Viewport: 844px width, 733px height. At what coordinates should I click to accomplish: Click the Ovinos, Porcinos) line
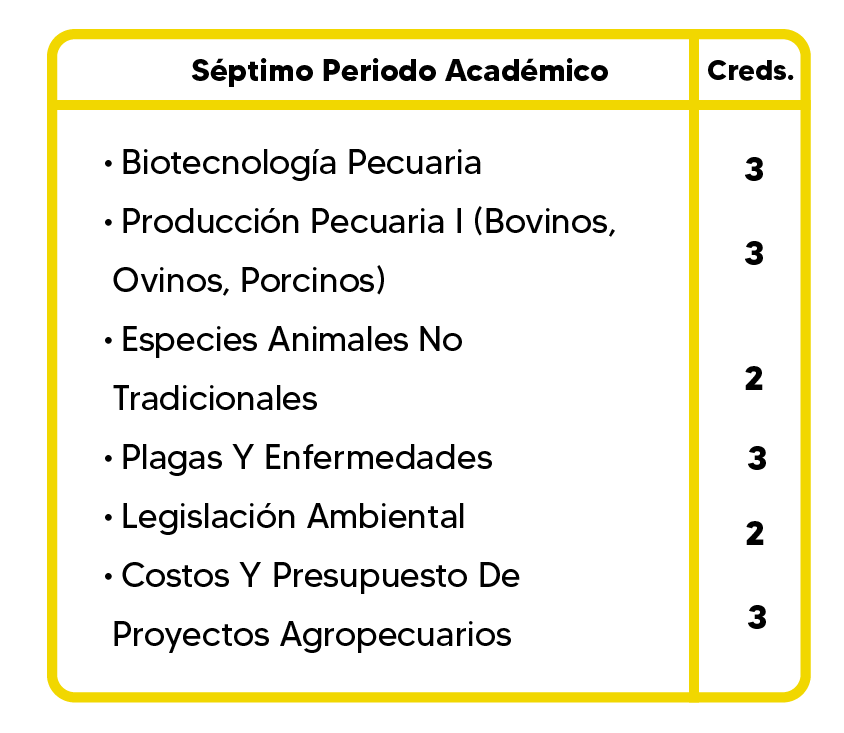point(249,280)
